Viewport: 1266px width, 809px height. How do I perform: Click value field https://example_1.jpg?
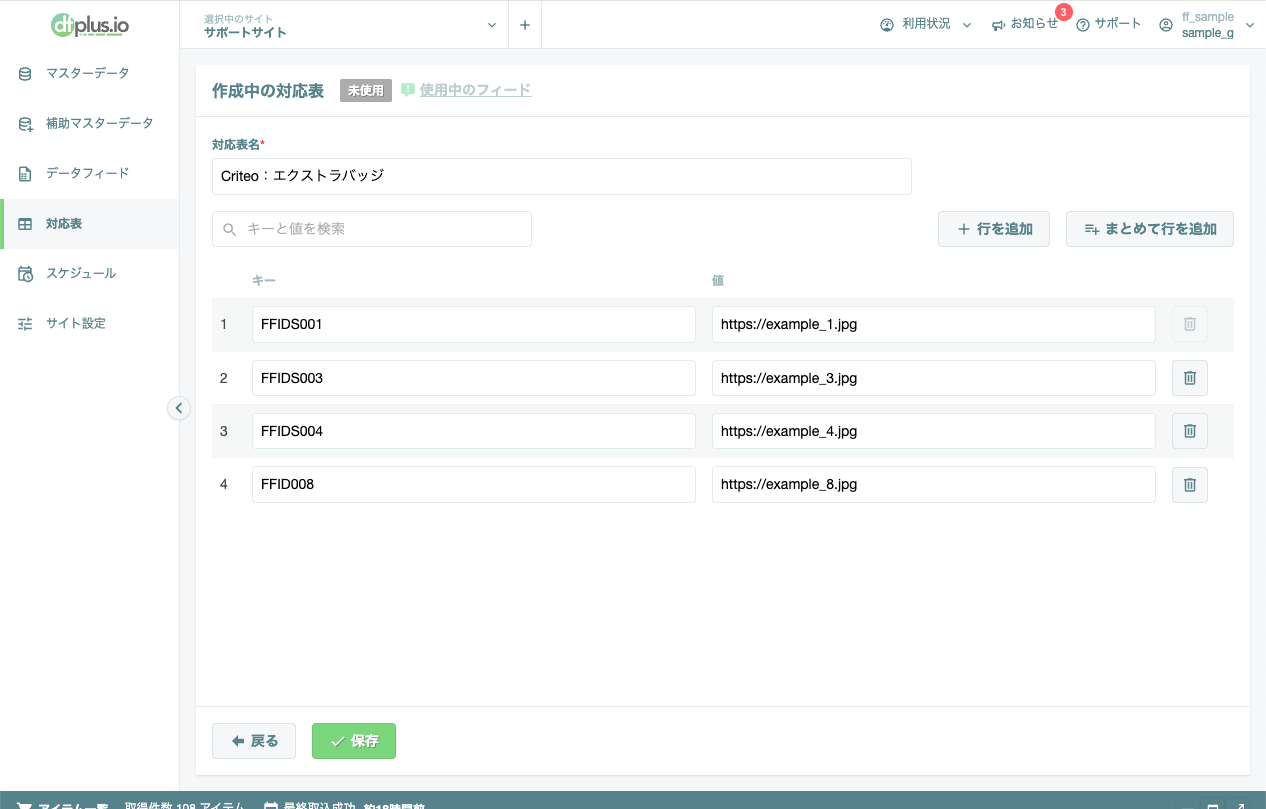934,324
